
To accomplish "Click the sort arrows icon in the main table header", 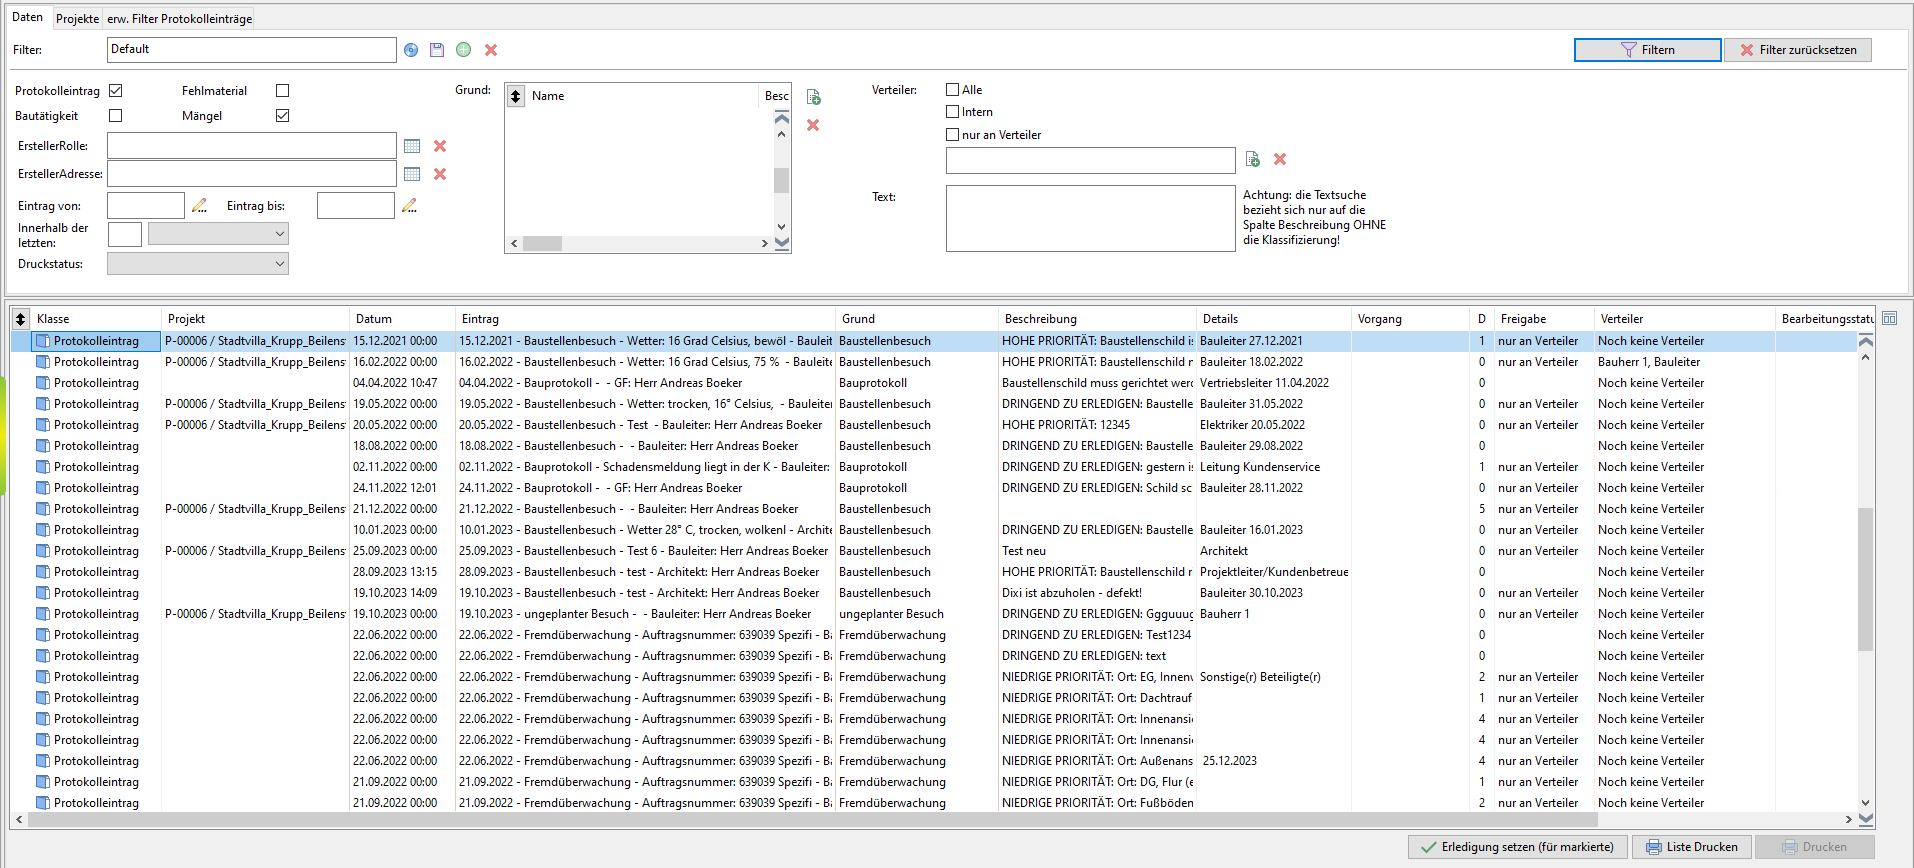I will 21,319.
